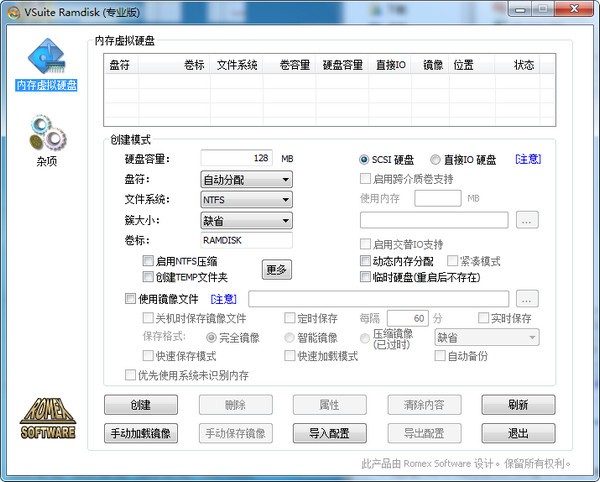Click the image file path field
The width and height of the screenshot is (600, 482).
point(379,299)
